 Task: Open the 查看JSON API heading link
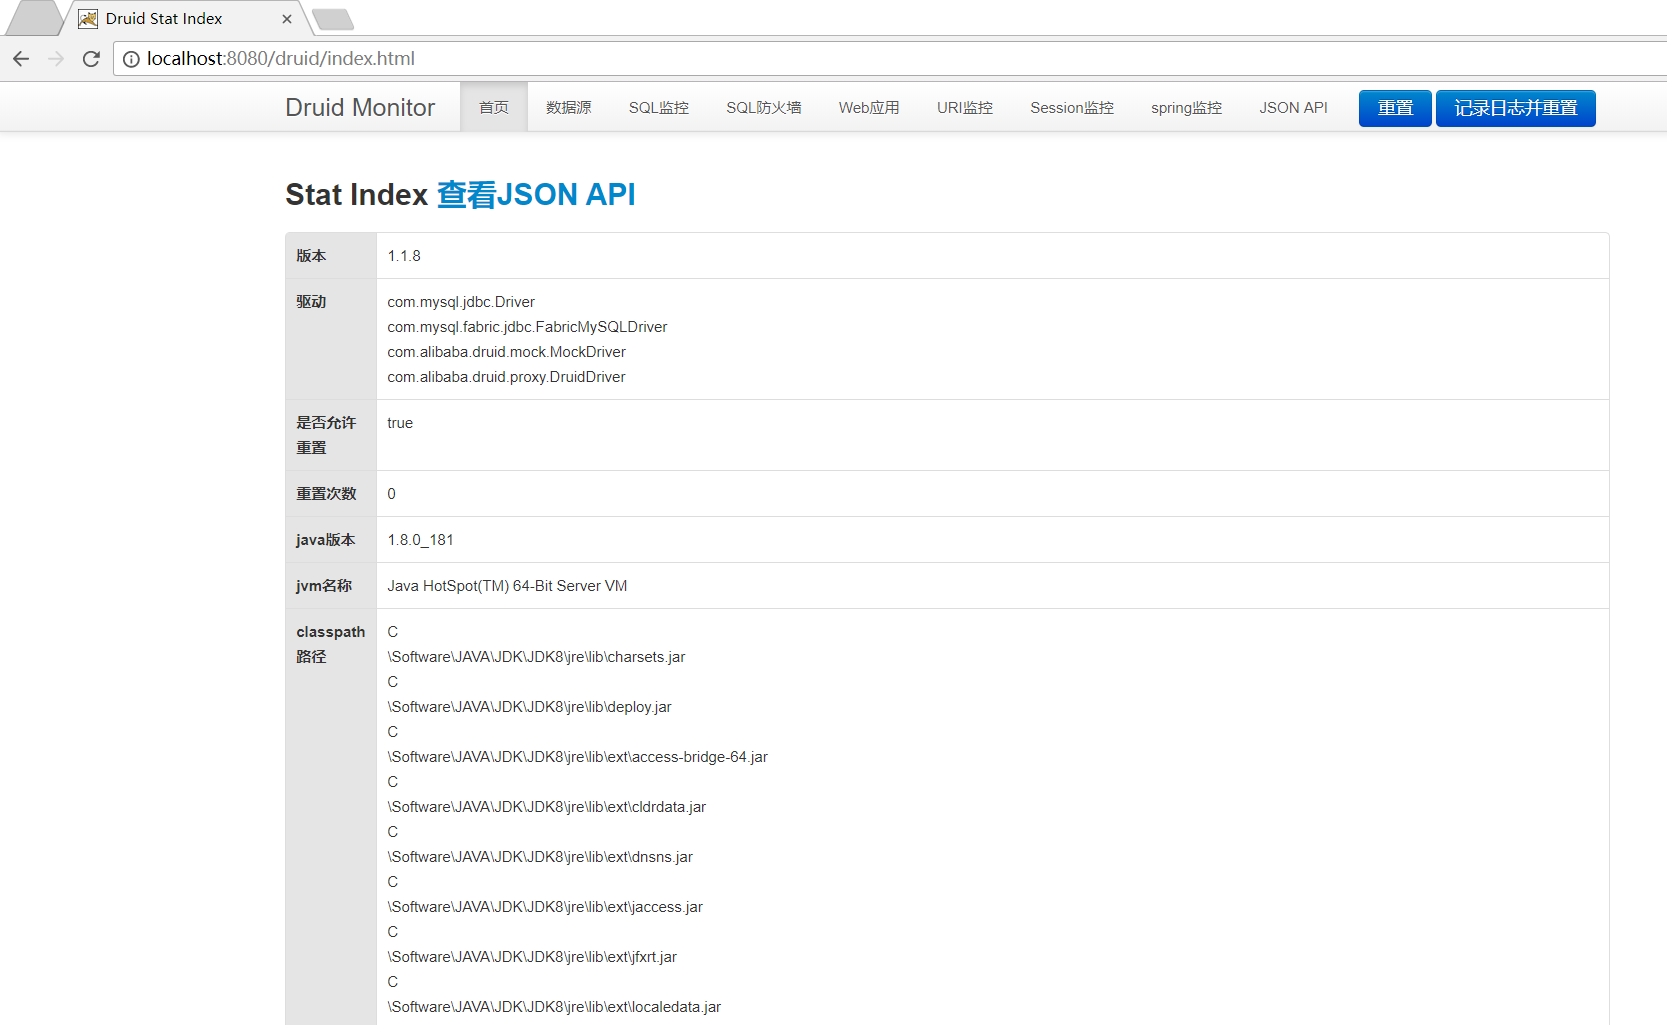point(536,194)
